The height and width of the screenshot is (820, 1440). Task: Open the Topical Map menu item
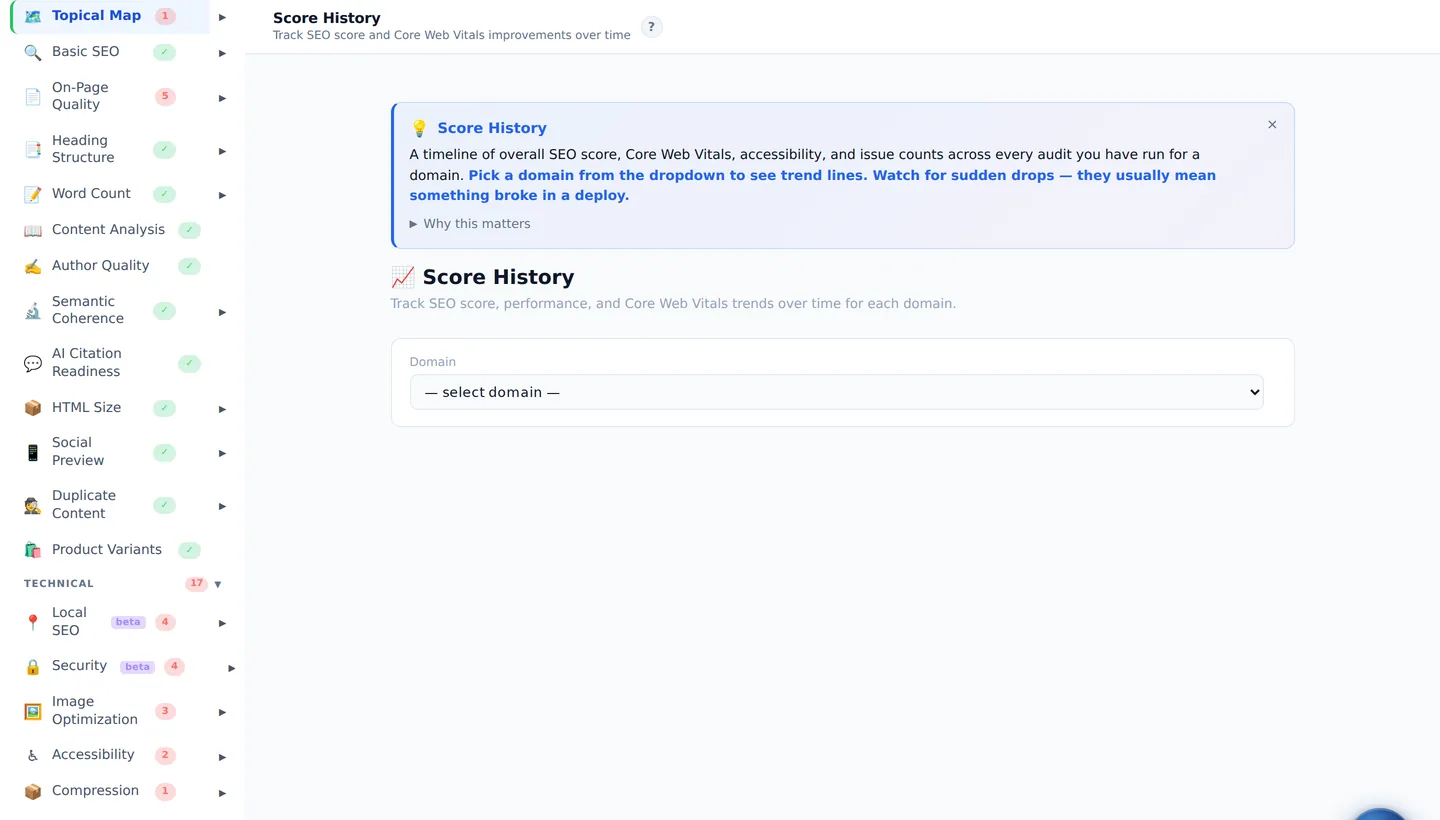111,16
